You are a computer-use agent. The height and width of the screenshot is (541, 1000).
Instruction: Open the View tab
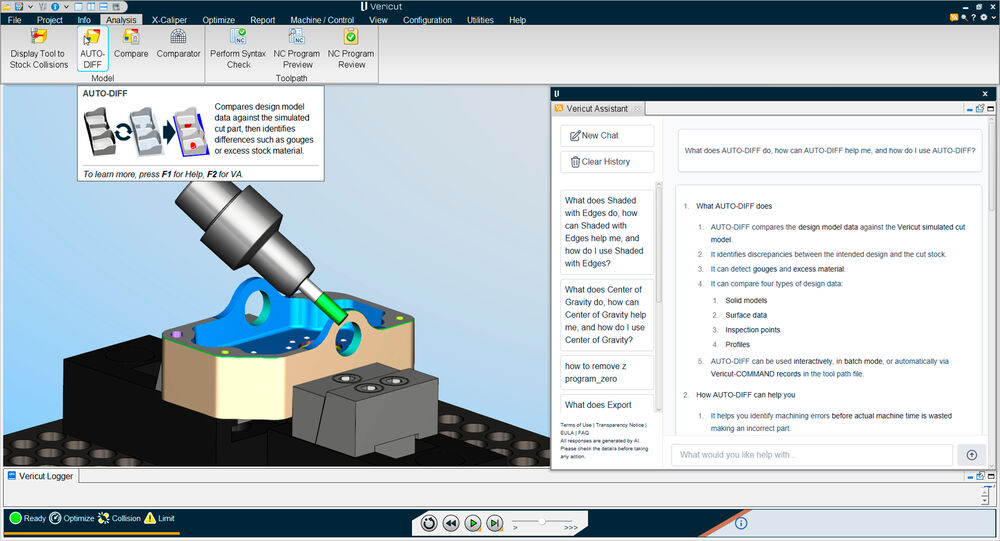378,20
